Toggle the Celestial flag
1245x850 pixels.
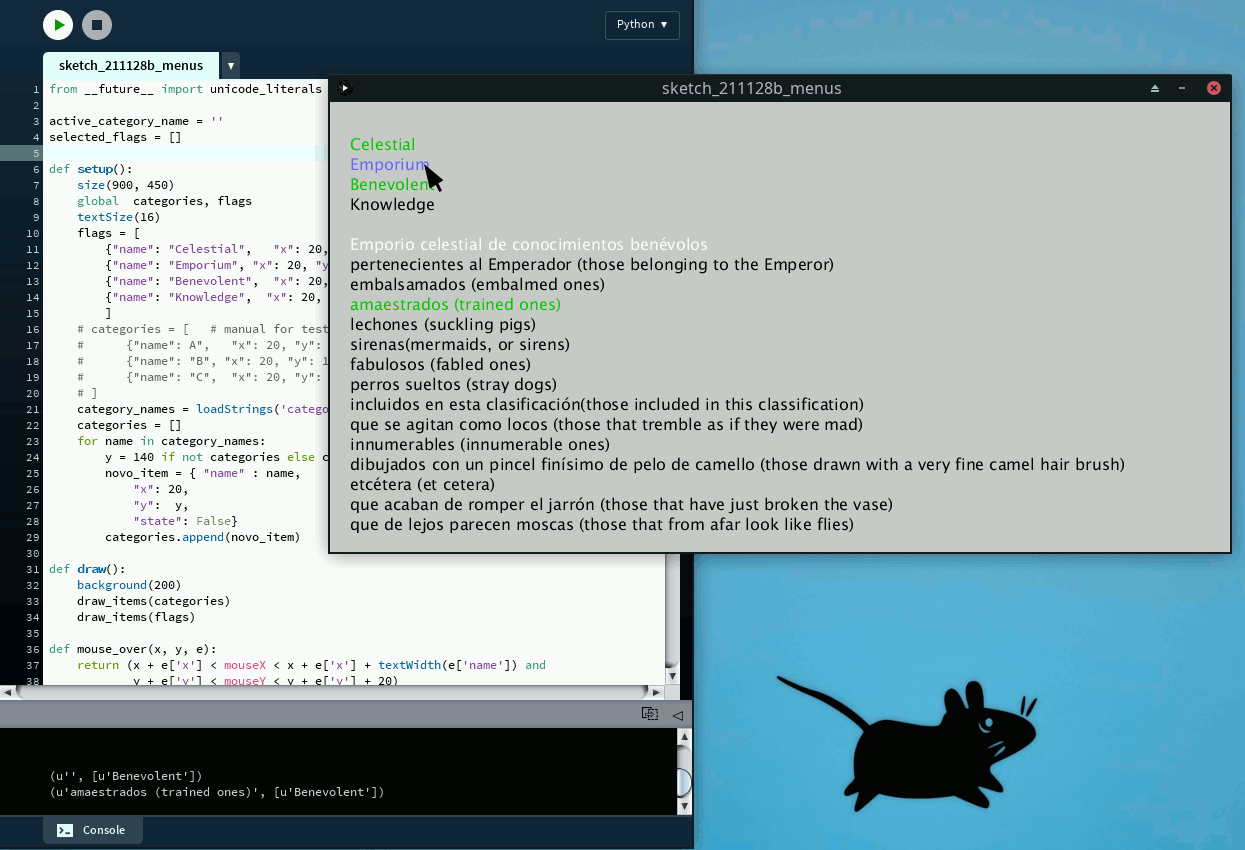click(382, 145)
